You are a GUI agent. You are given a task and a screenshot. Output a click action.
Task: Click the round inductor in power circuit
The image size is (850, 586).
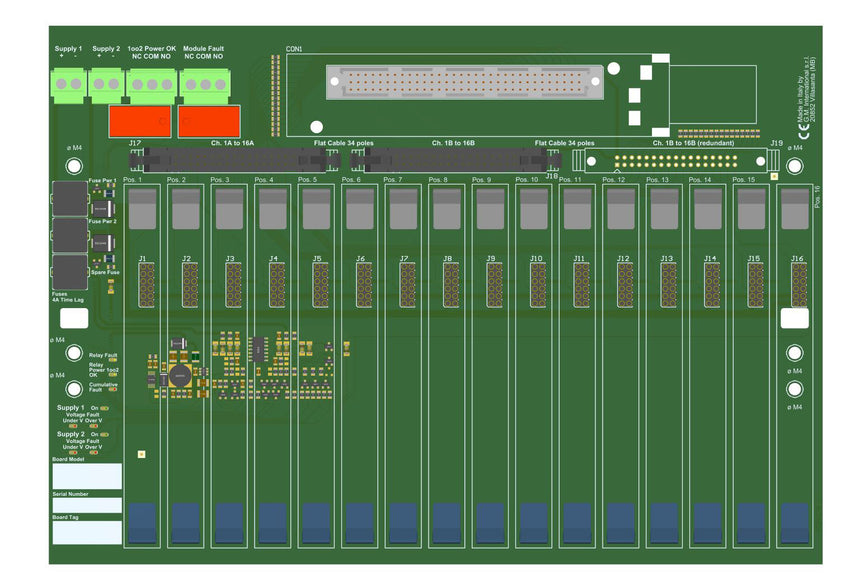180,376
